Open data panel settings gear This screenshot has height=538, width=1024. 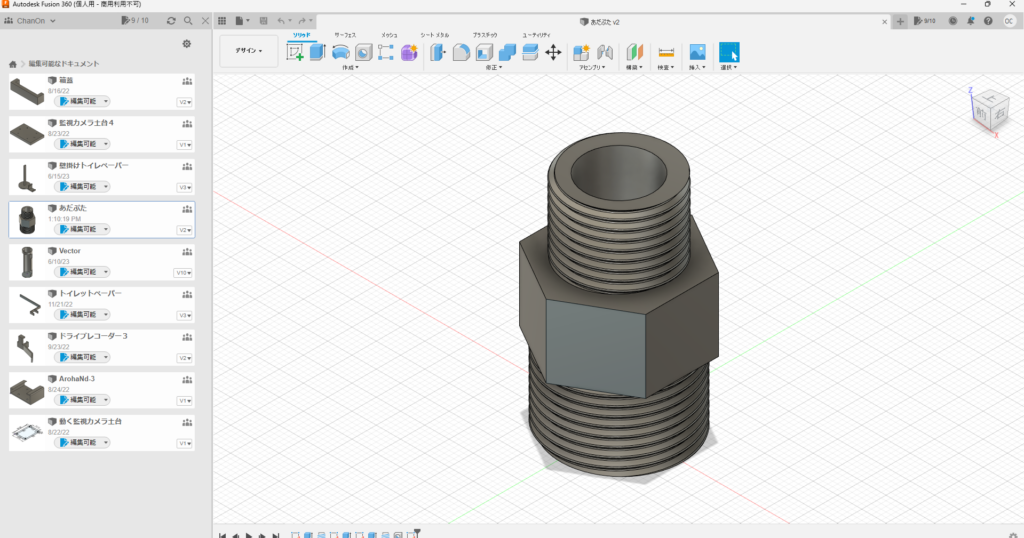(186, 44)
